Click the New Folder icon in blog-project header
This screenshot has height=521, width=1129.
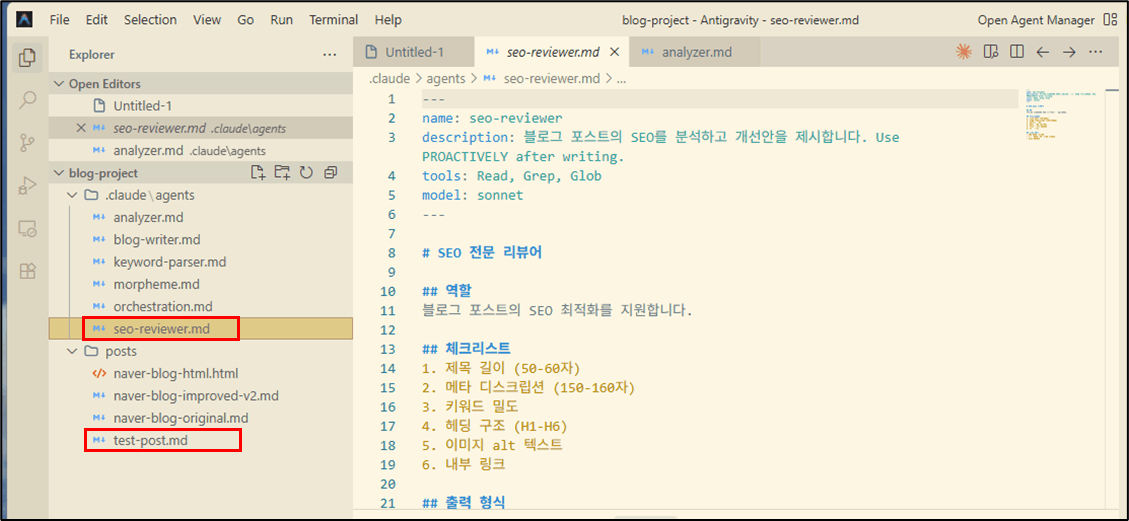[283, 173]
